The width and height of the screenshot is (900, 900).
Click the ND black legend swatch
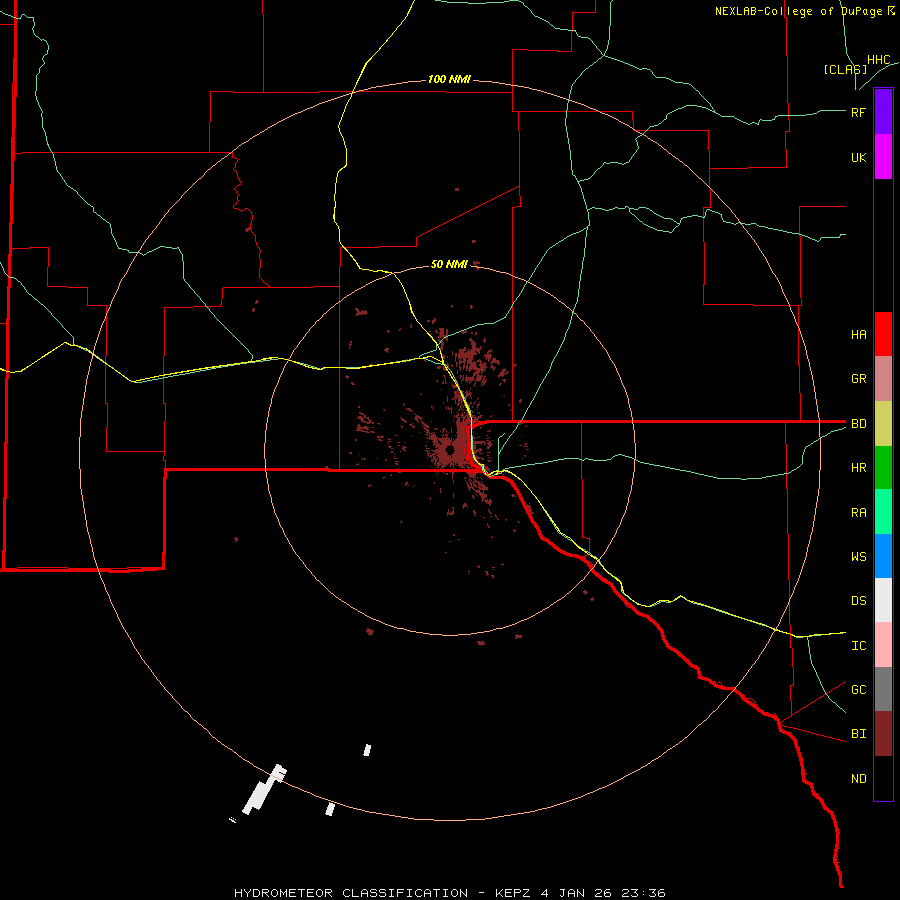click(883, 778)
